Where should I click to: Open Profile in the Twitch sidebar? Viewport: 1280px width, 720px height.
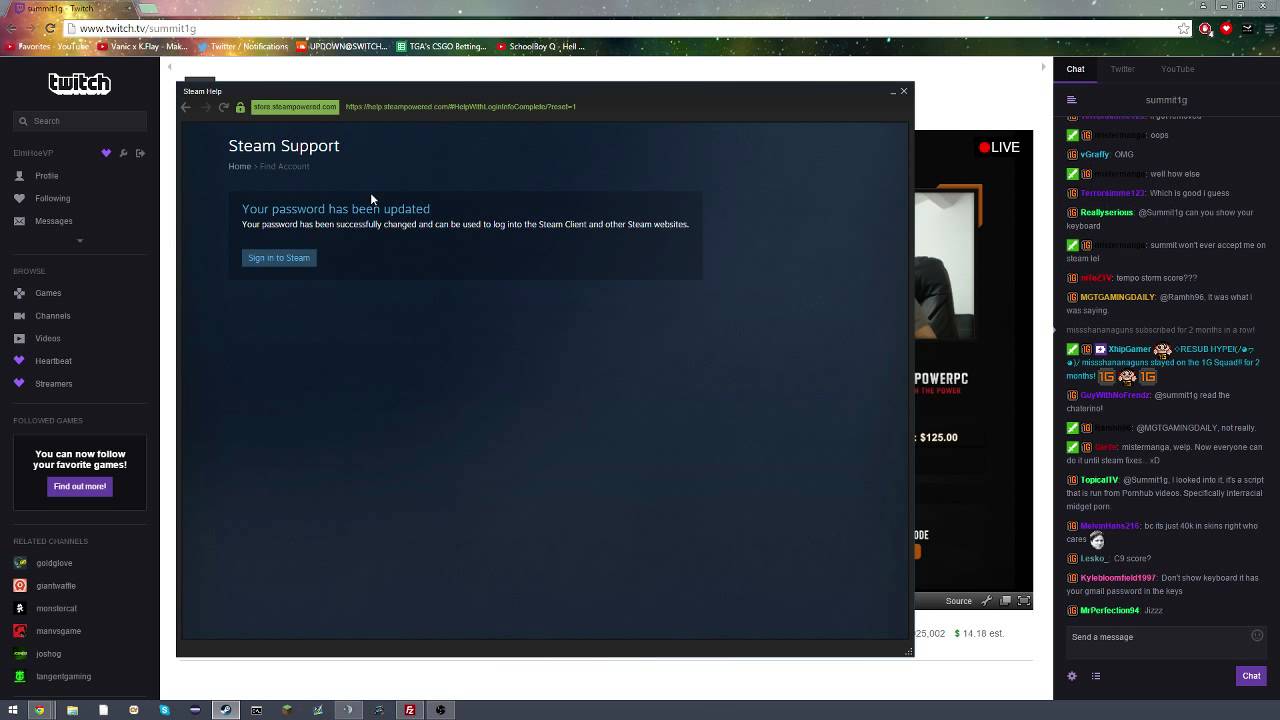click(x=47, y=176)
